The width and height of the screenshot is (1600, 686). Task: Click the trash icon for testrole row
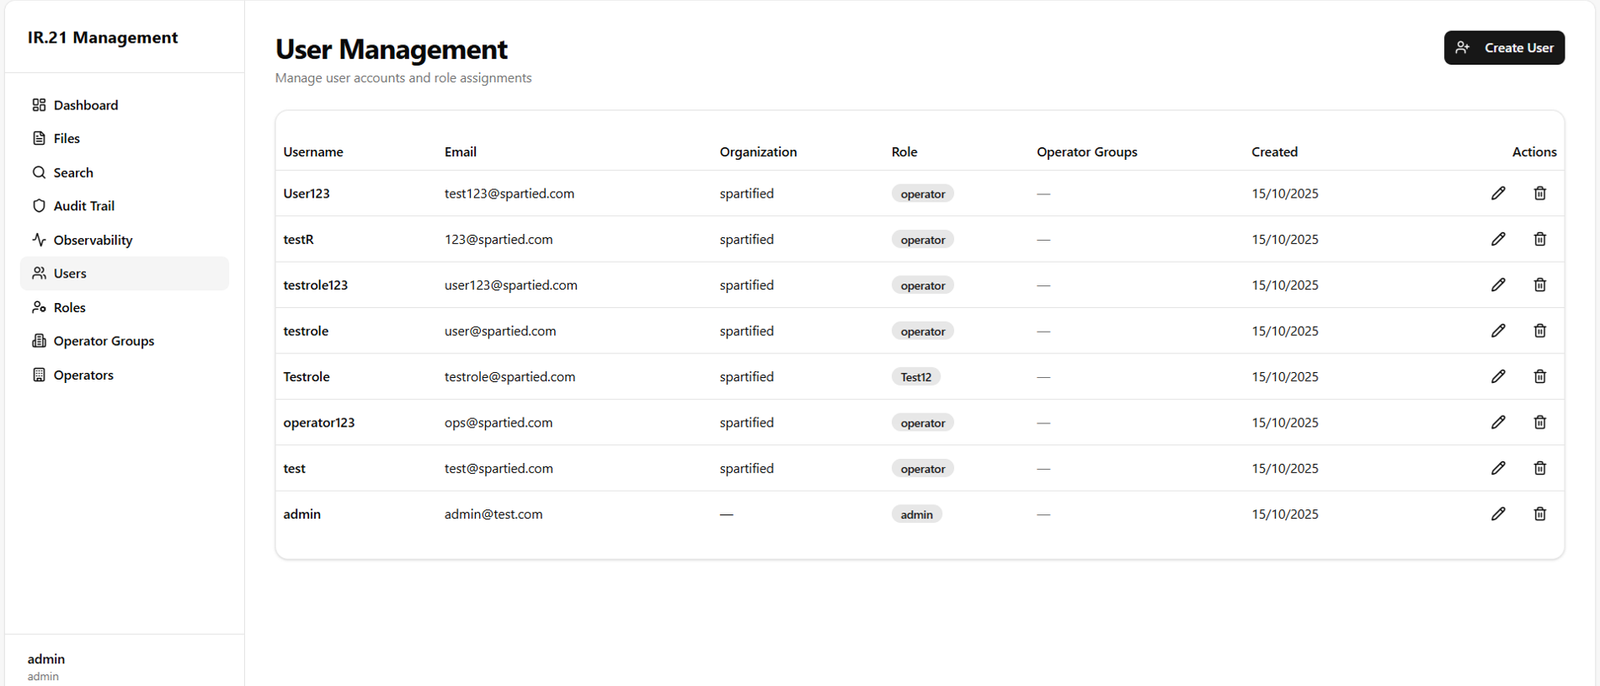[1540, 331]
